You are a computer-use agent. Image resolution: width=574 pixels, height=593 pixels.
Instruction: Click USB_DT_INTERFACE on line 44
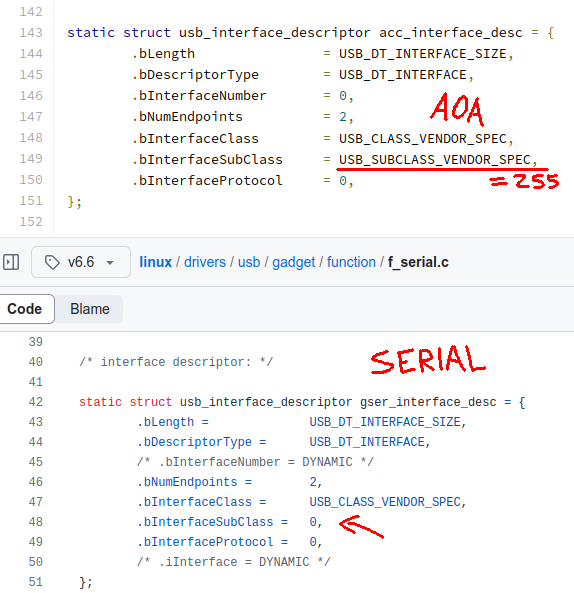click(x=367, y=442)
